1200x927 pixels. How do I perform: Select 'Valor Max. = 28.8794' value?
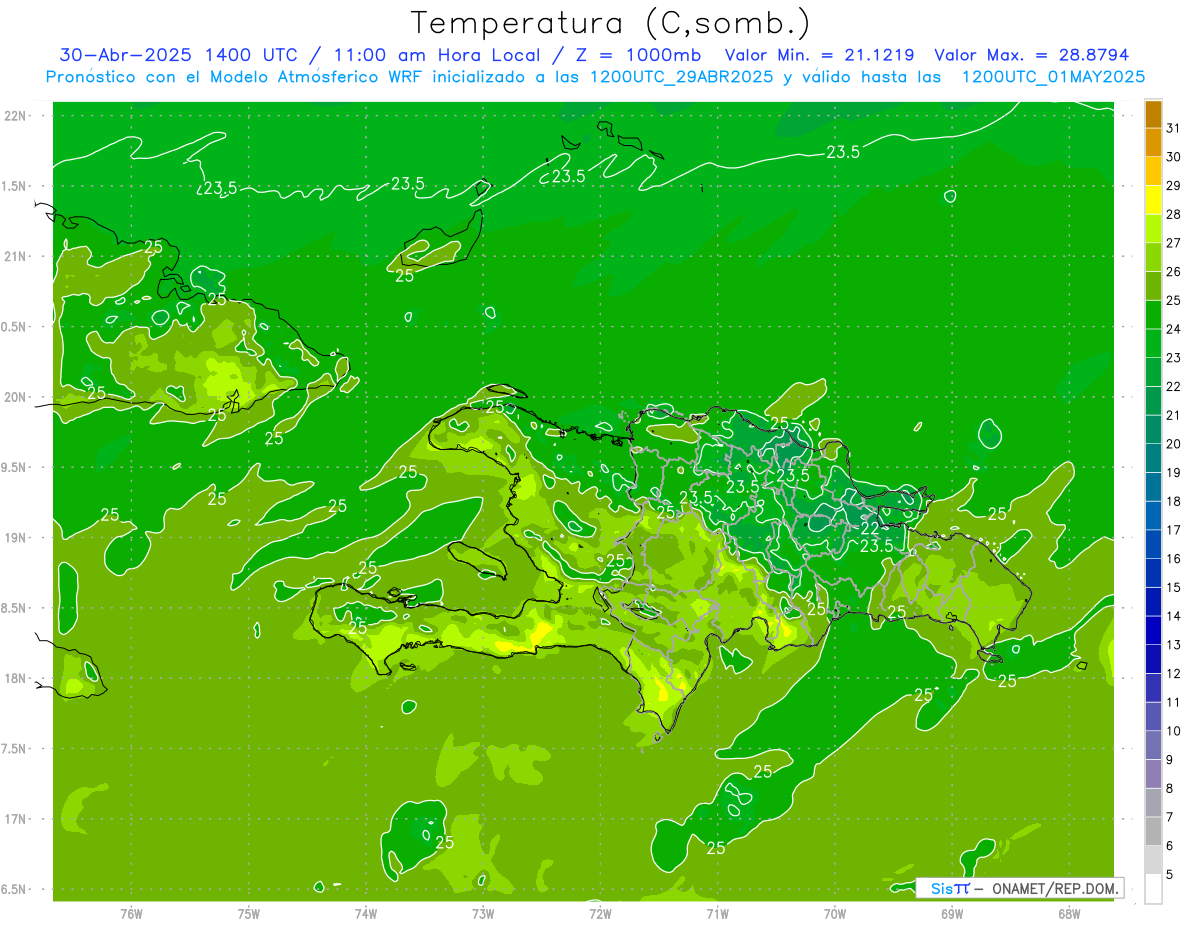(x=1031, y=55)
